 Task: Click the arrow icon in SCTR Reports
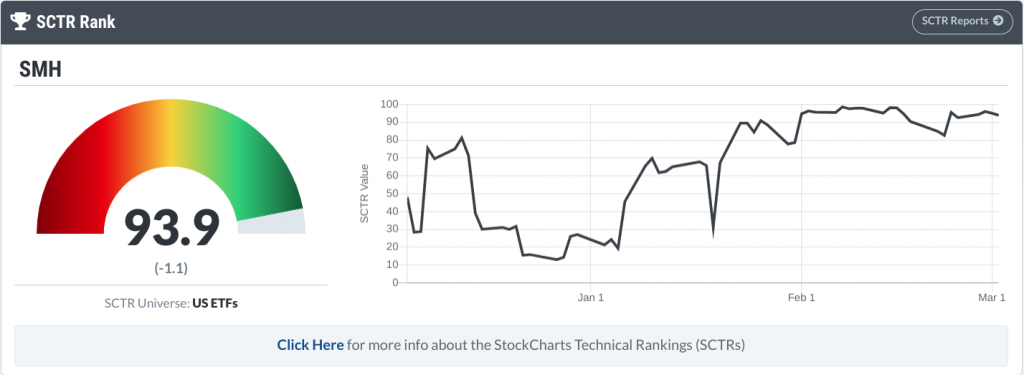[998, 21]
